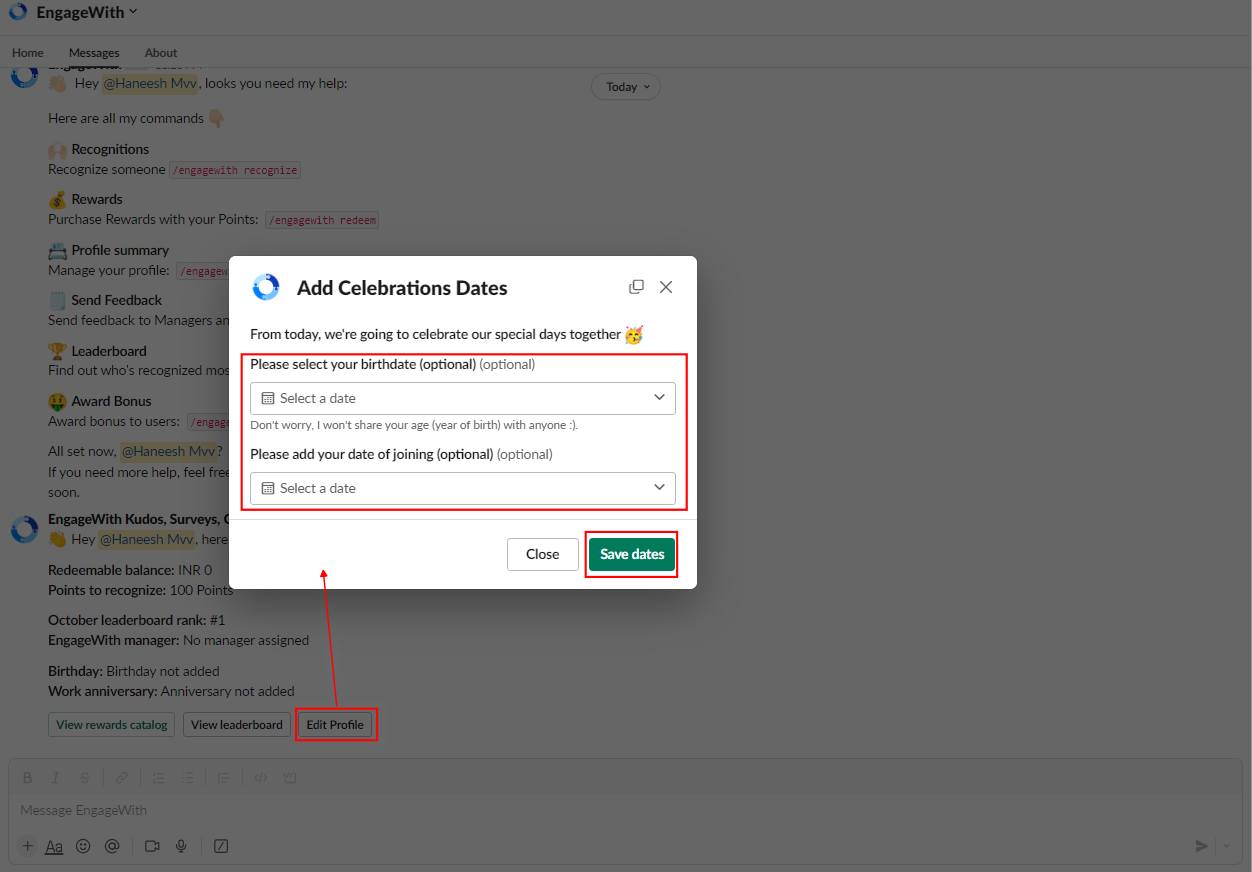Screen dimensions: 1252x872
Task: Insert a link in the composer
Action: coord(121,777)
